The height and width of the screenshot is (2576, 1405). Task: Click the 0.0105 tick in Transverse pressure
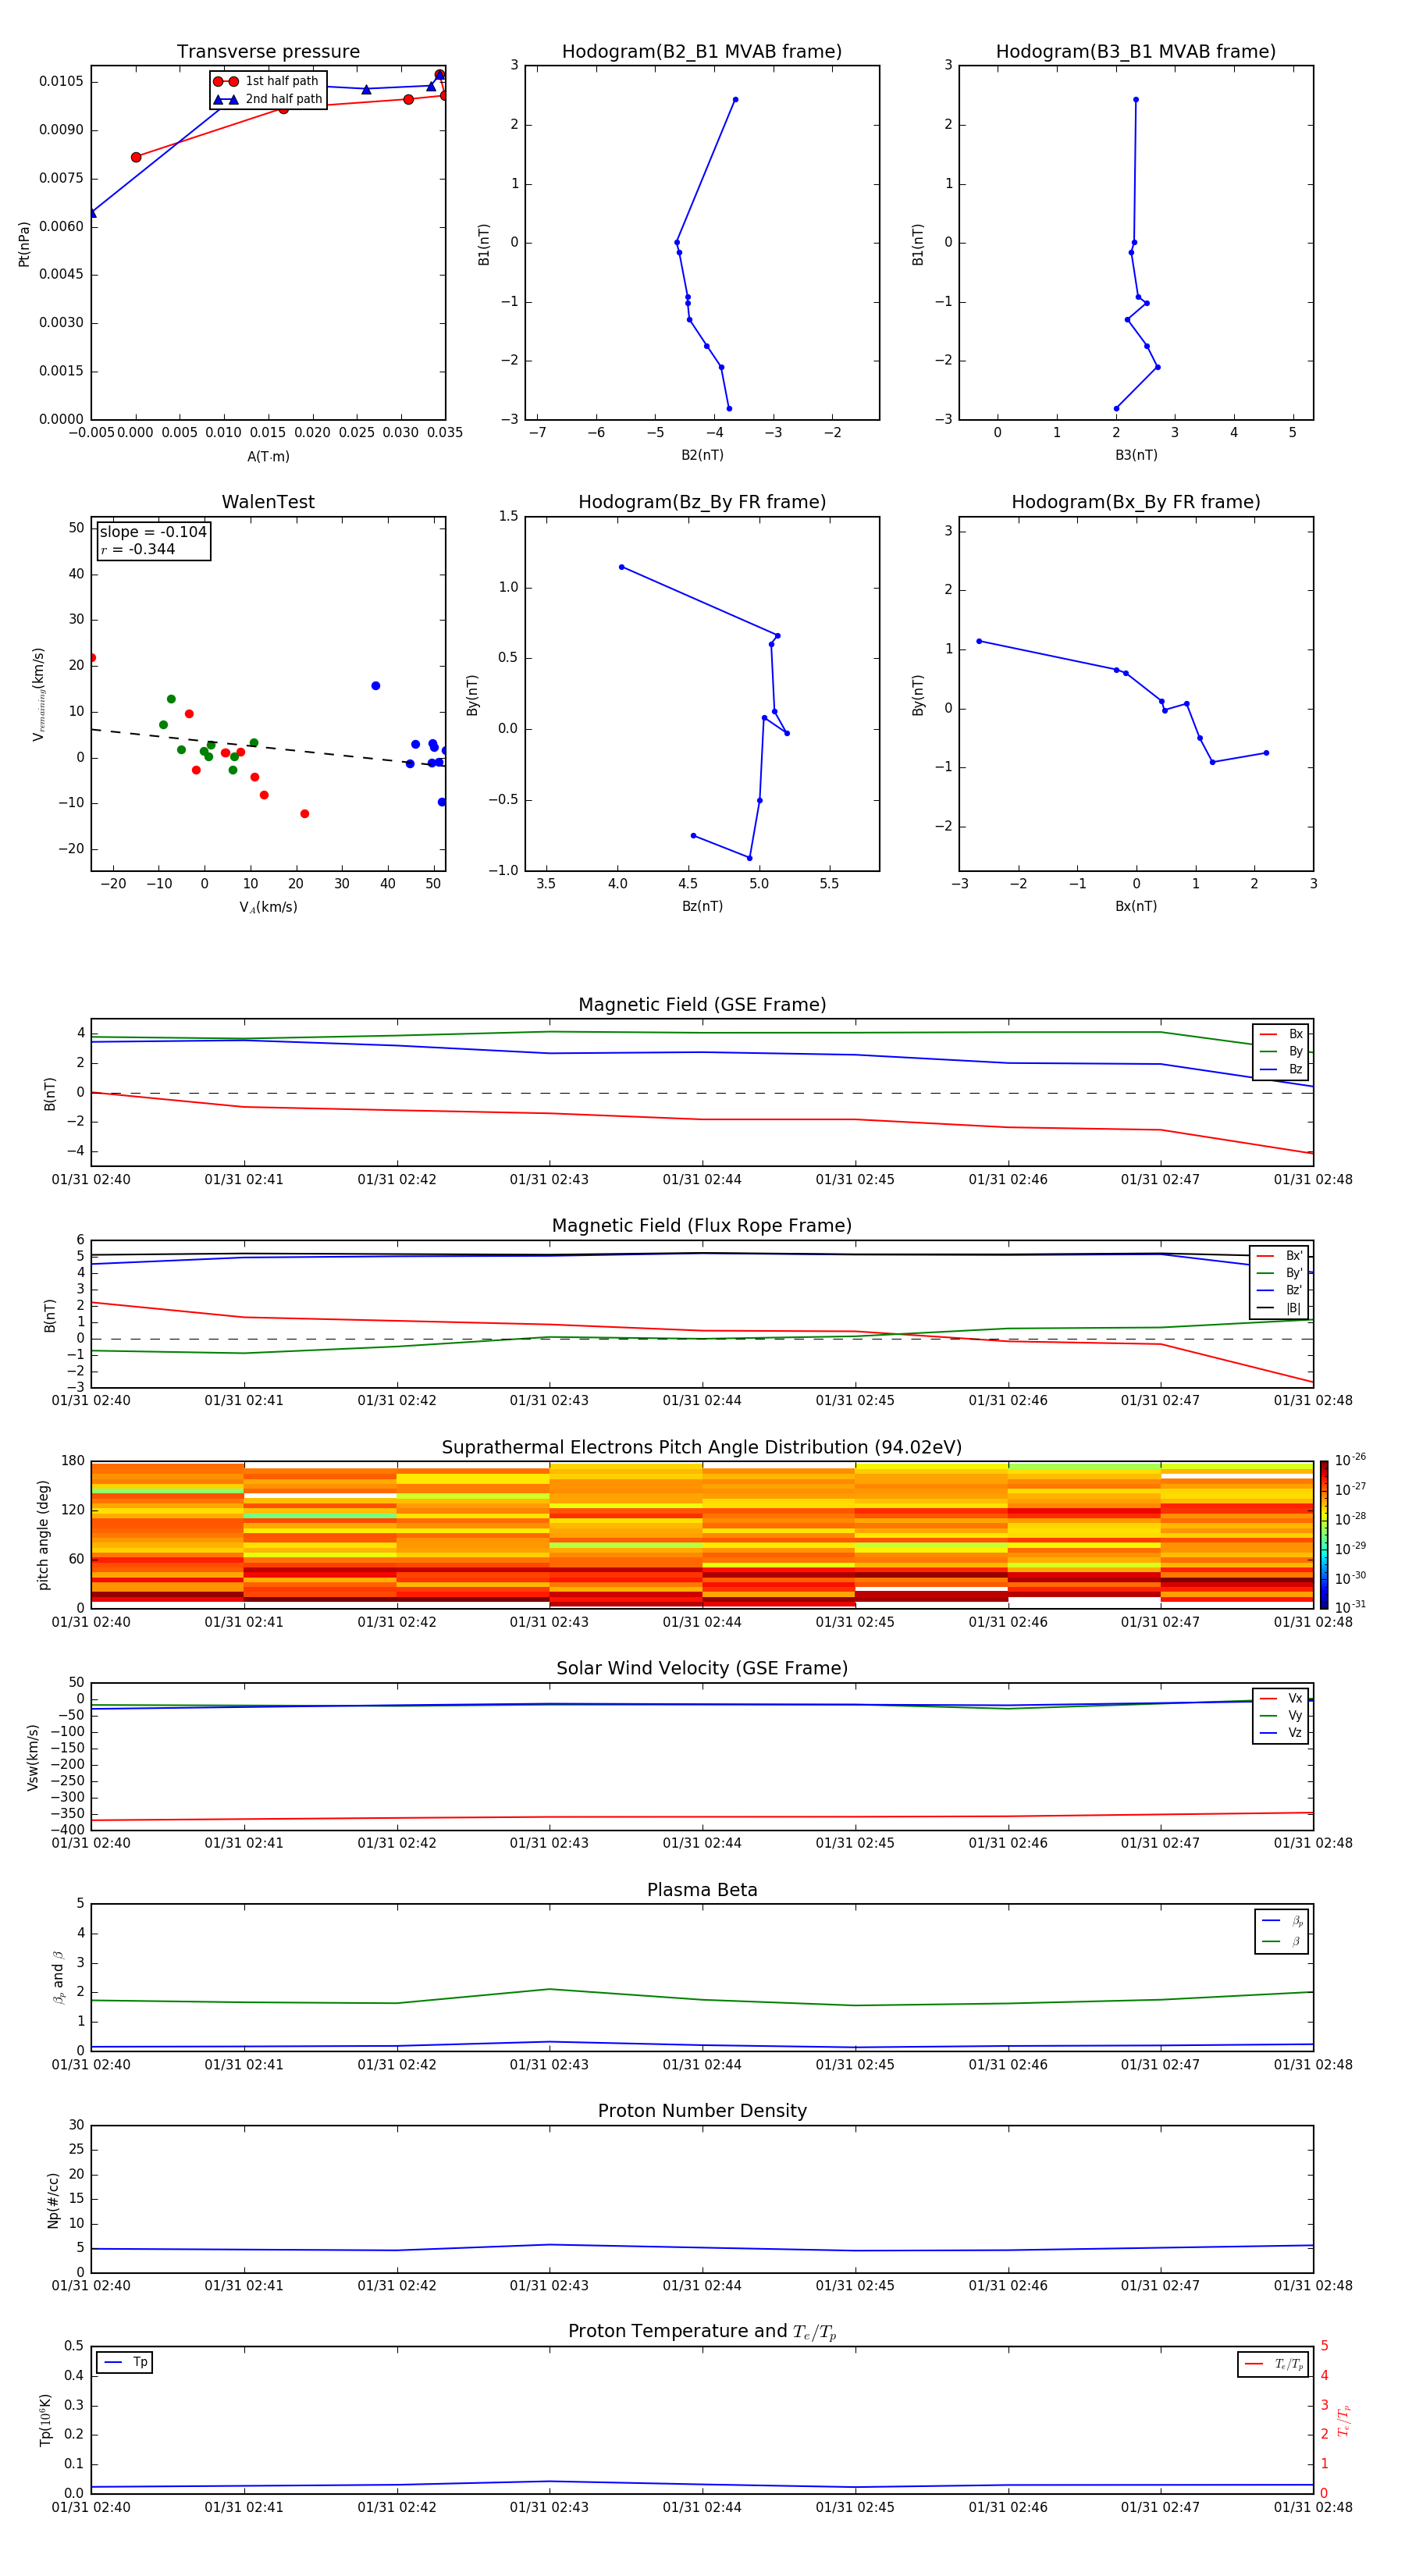click(61, 81)
